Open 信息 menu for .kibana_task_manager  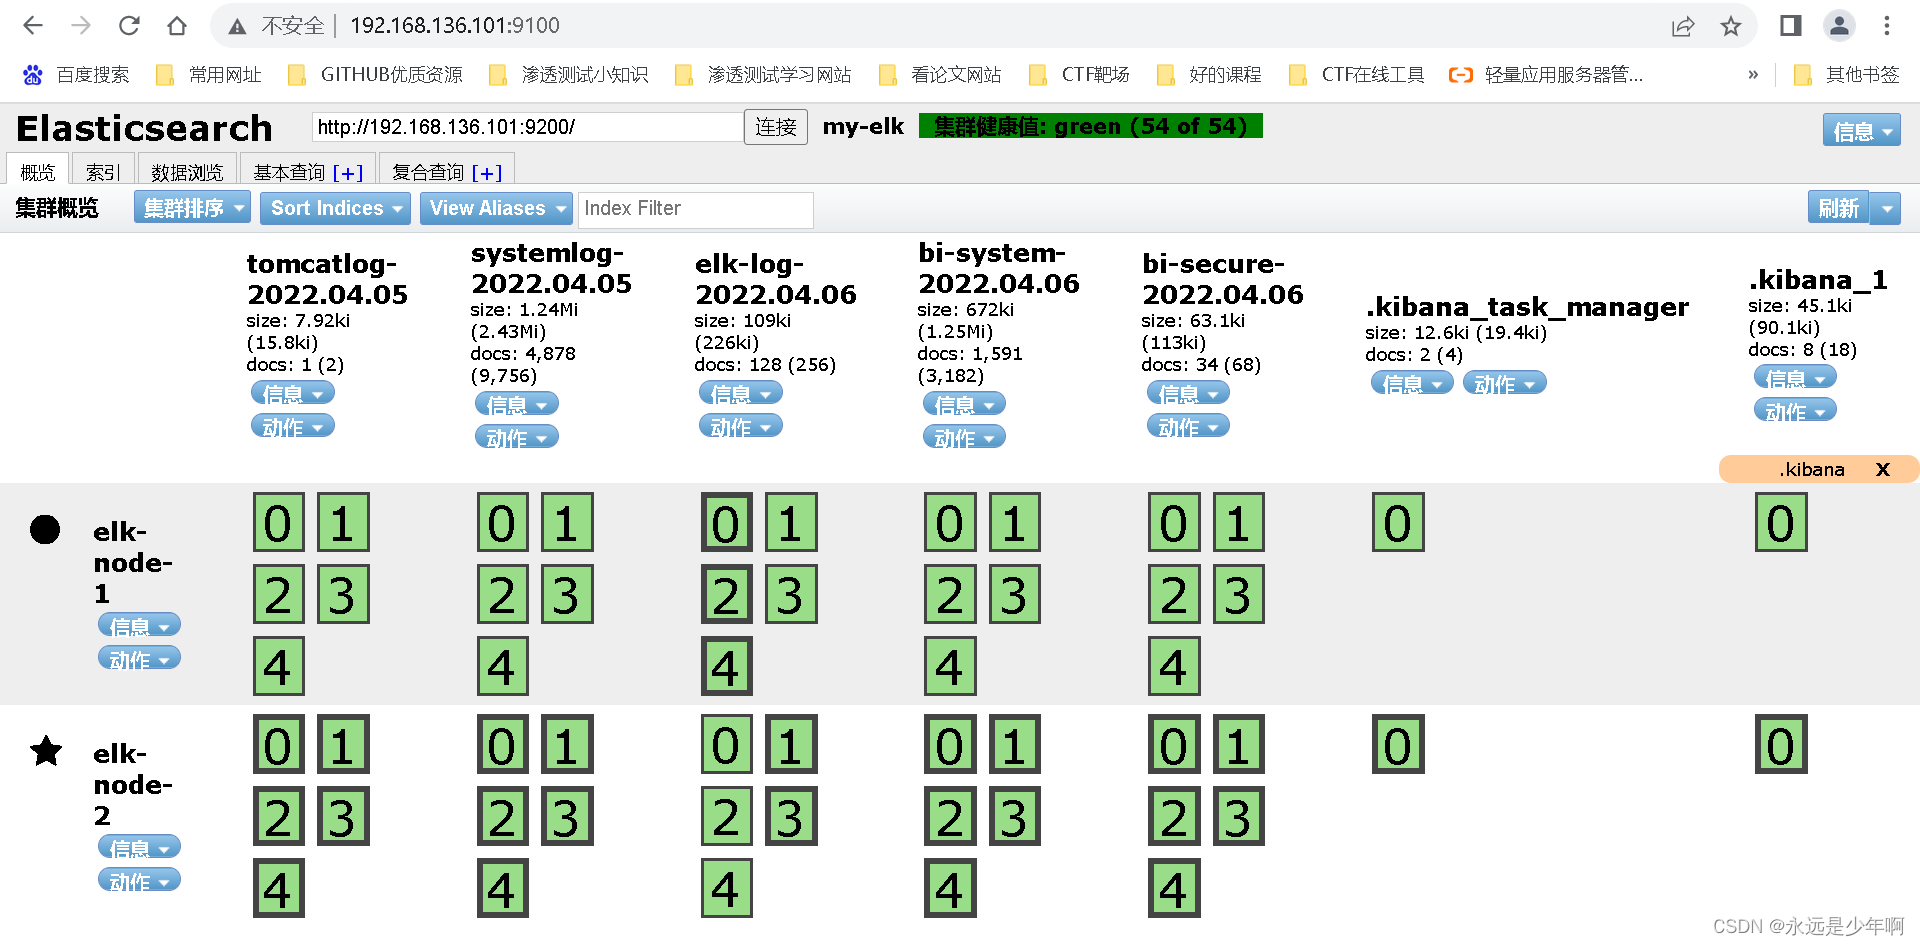coord(1412,383)
